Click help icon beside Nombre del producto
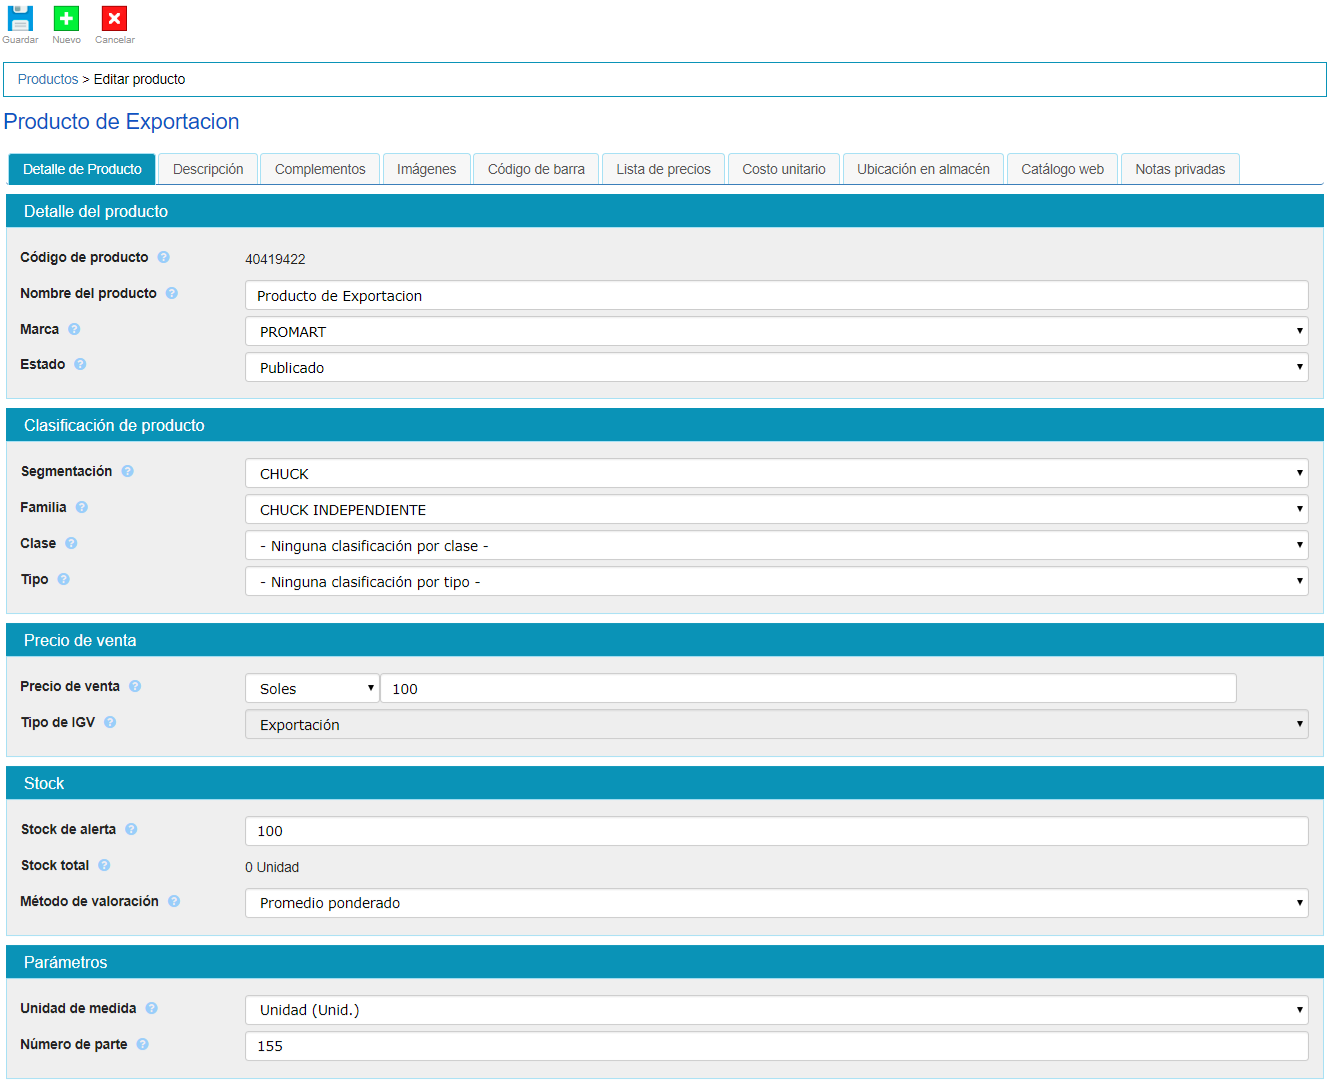 (172, 294)
